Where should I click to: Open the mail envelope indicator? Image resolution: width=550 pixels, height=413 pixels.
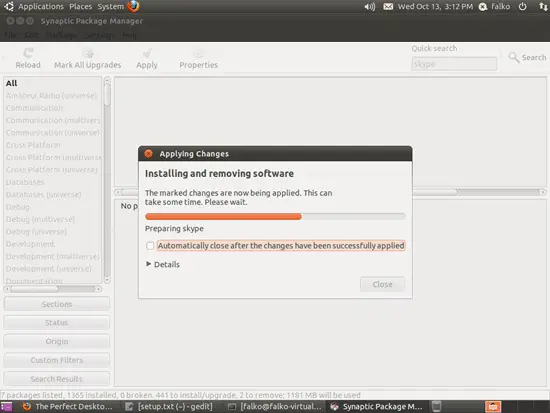pyautogui.click(x=388, y=6)
